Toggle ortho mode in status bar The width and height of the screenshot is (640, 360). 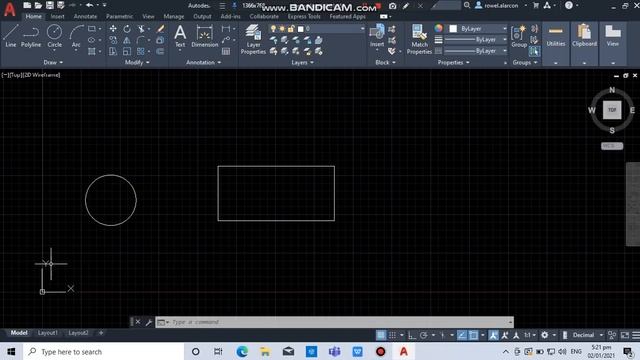pyautogui.click(x=411, y=335)
